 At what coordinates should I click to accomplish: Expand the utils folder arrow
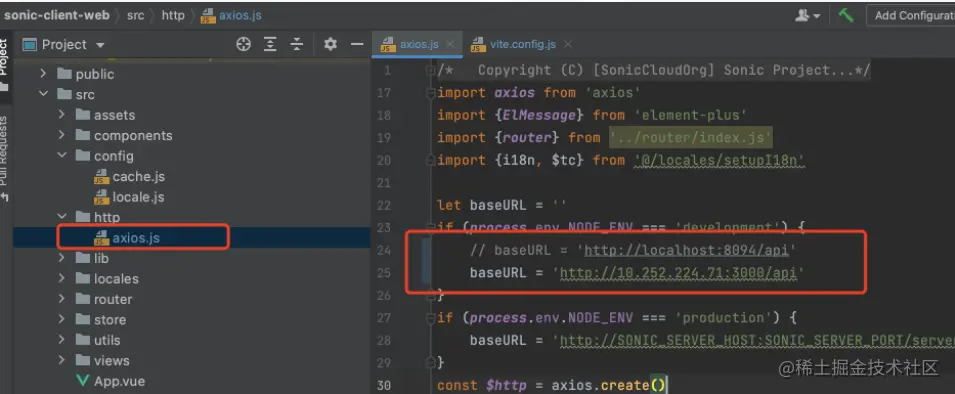(62, 340)
